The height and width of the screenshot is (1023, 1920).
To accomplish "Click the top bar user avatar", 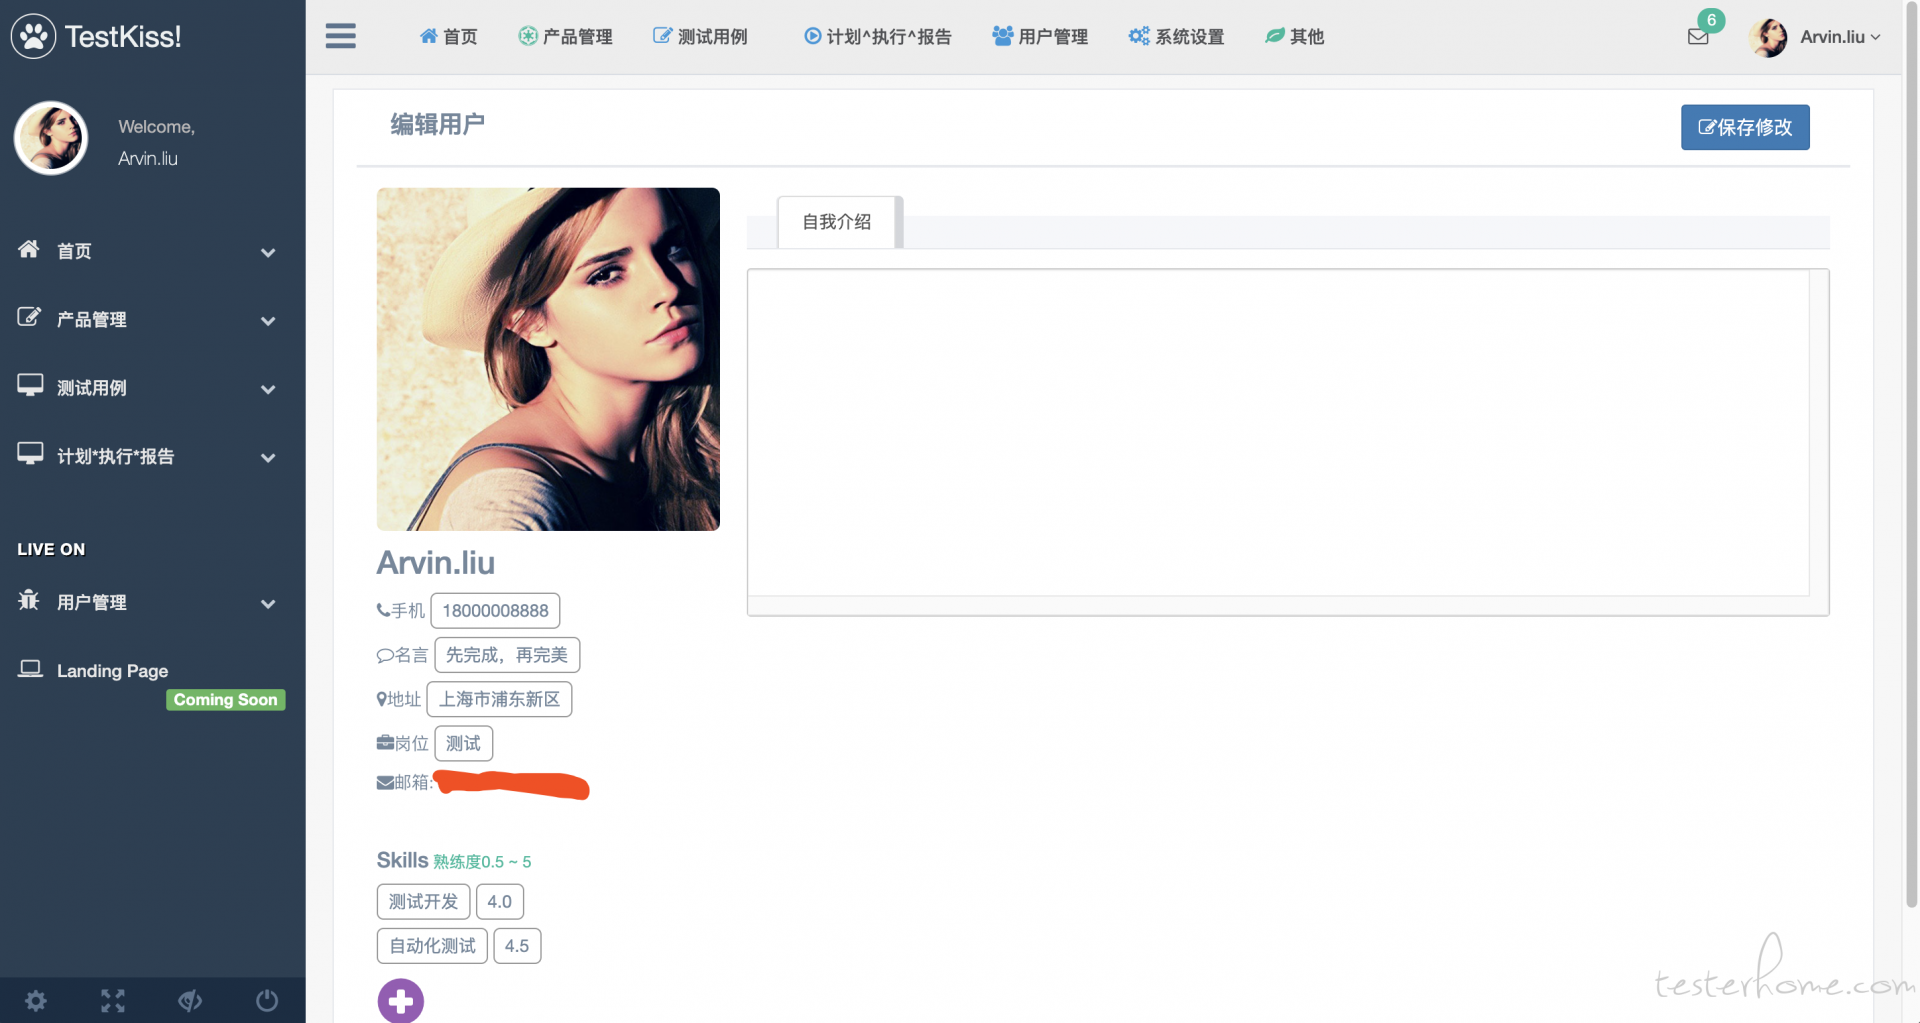I will click(1768, 37).
